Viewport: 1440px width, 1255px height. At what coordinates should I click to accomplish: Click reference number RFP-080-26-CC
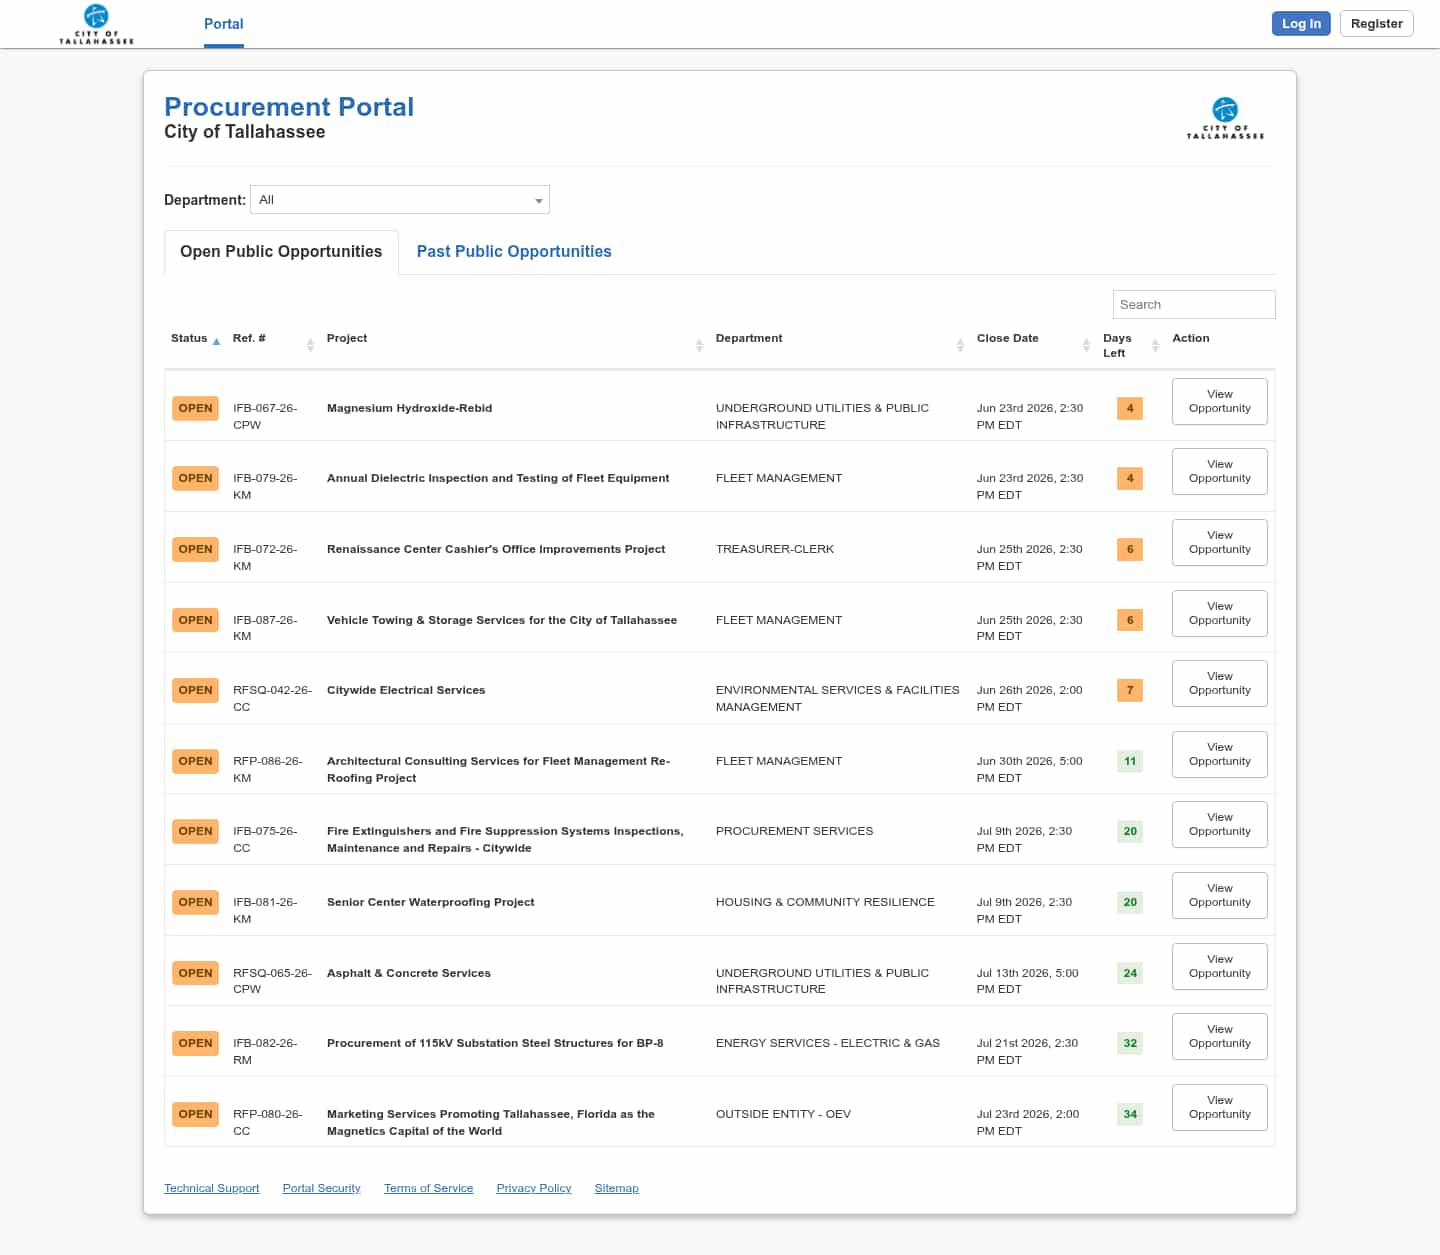coord(267,1122)
